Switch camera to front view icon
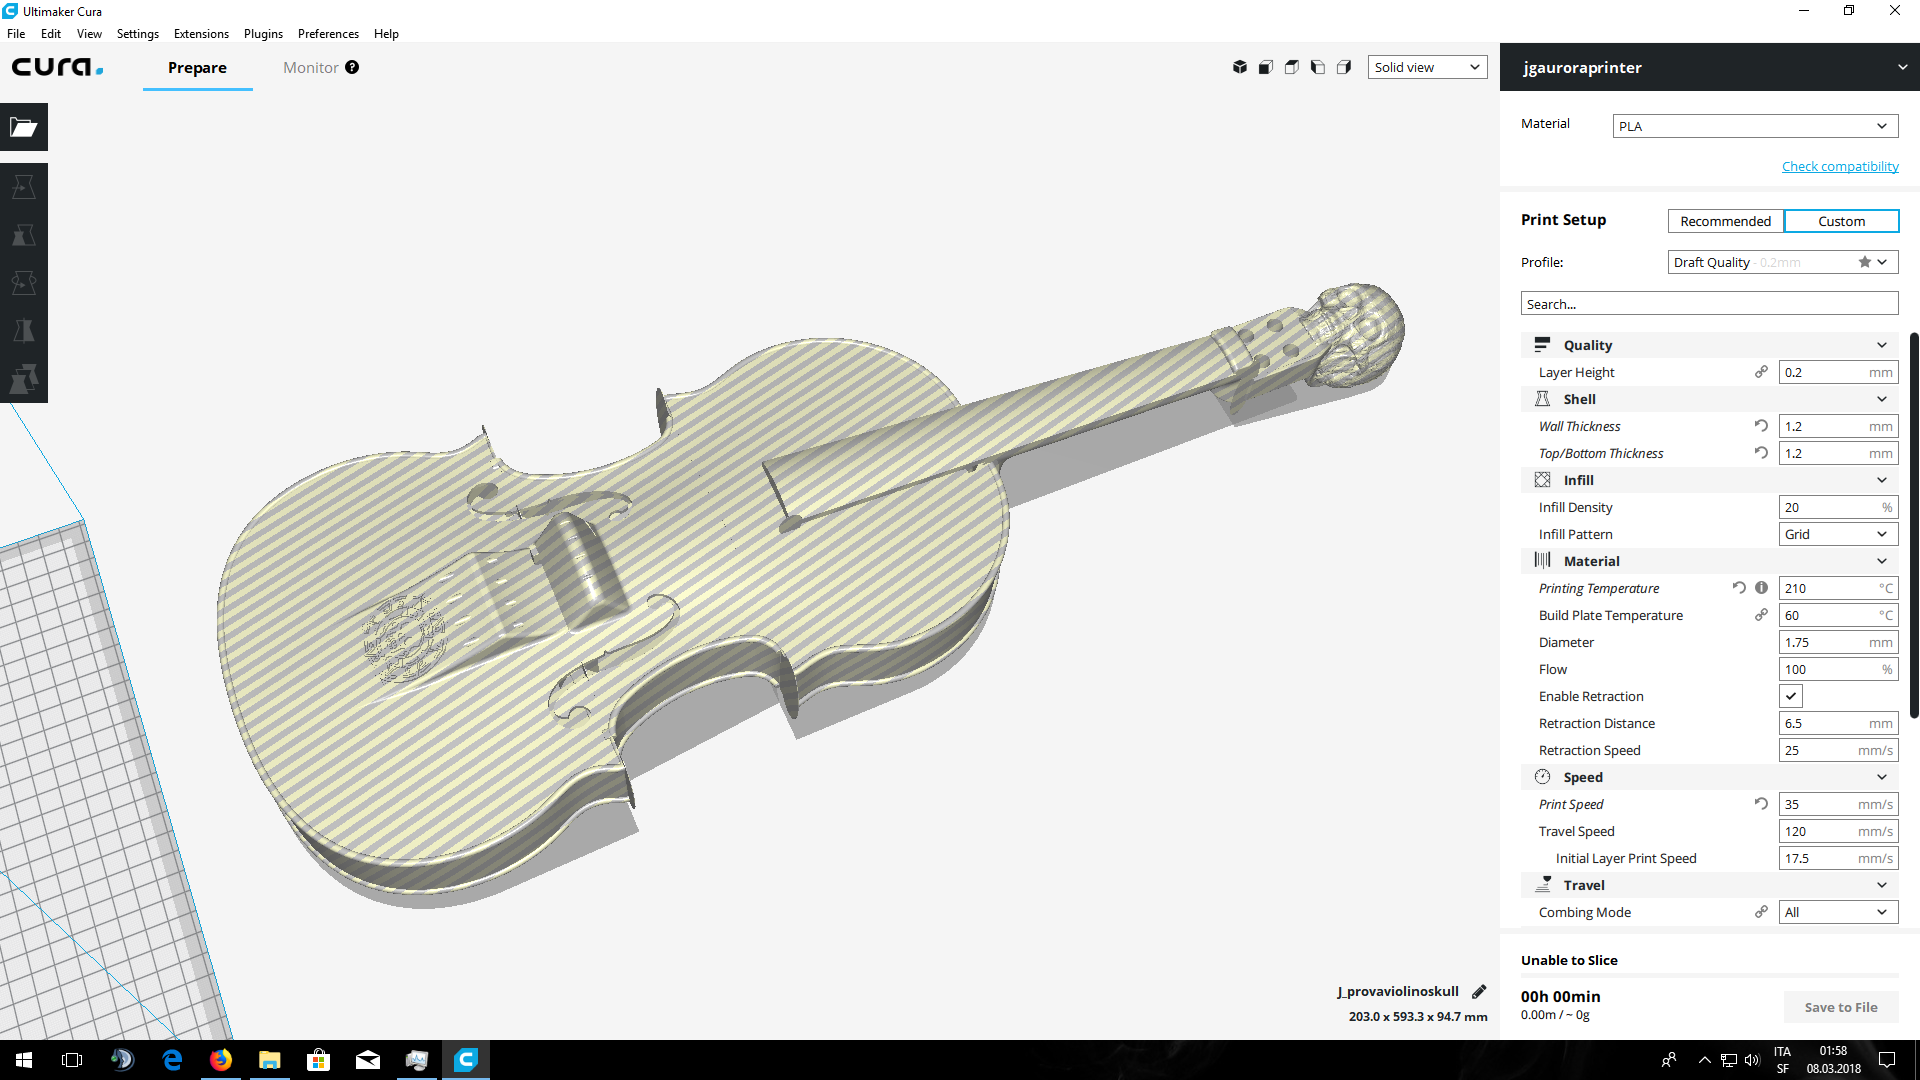This screenshot has width=1920, height=1080. coord(1266,67)
